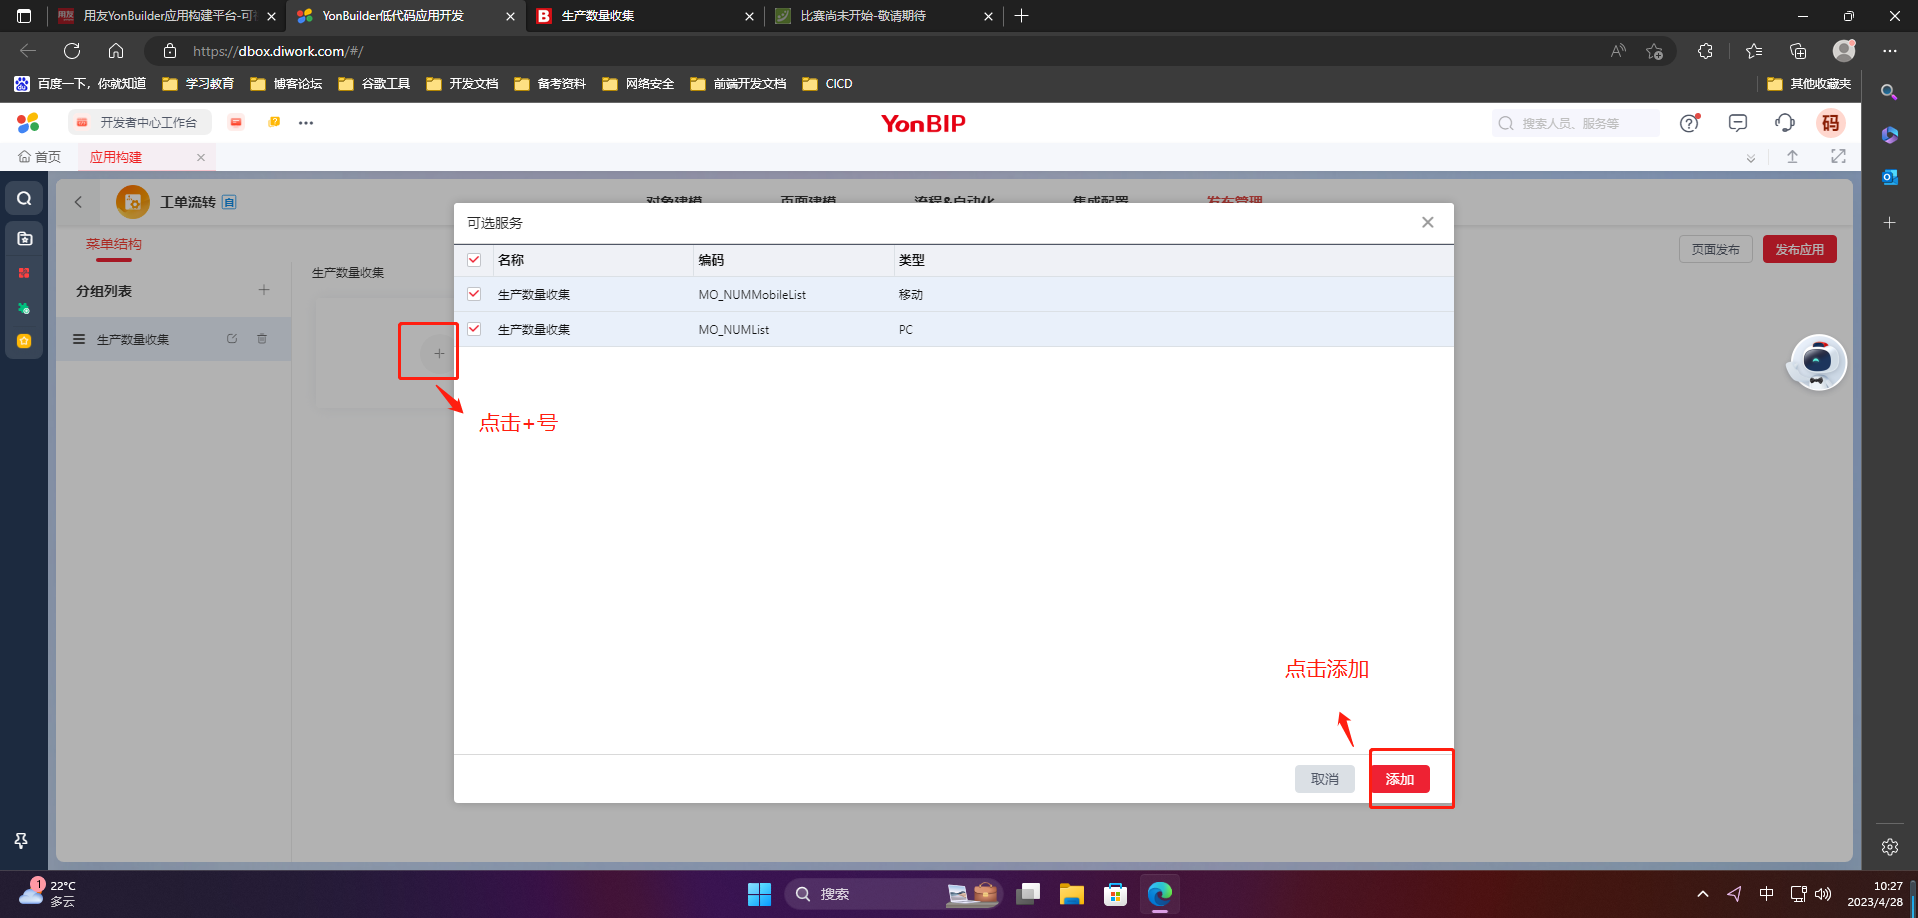Open 开发者中心工作台 workbench
1918x918 pixels.
pyautogui.click(x=139, y=122)
